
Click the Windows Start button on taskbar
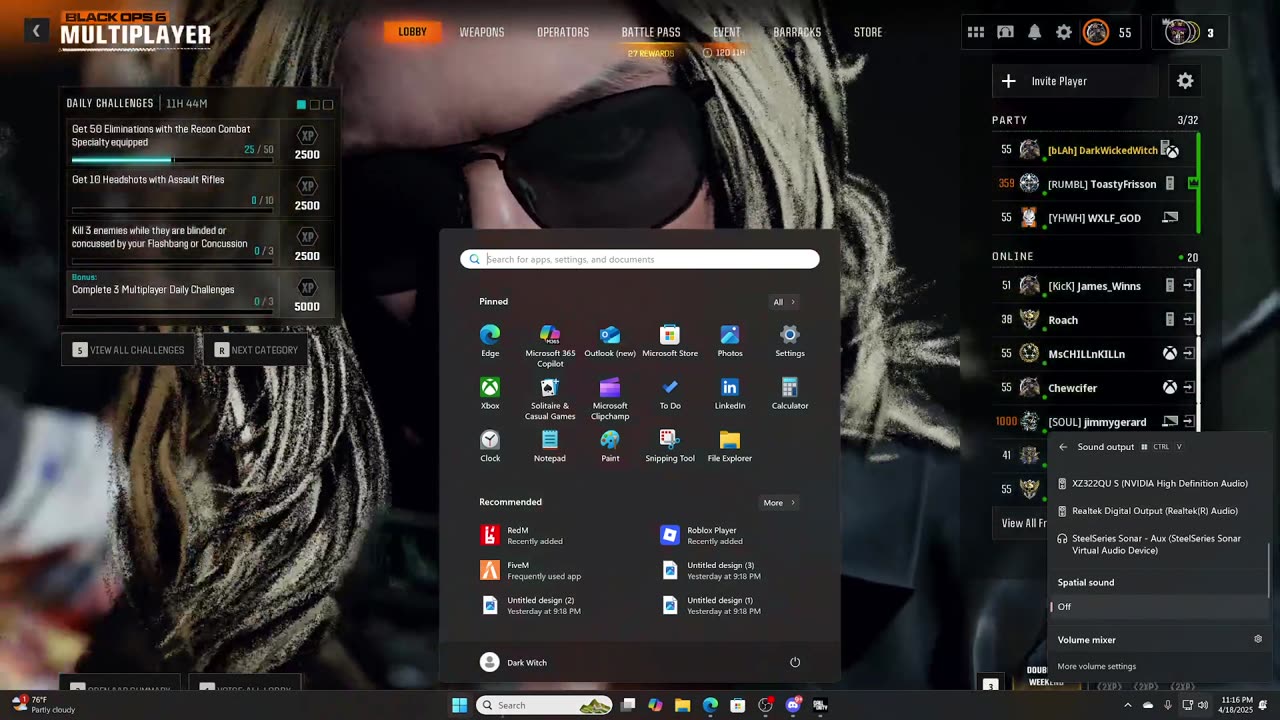(x=459, y=705)
